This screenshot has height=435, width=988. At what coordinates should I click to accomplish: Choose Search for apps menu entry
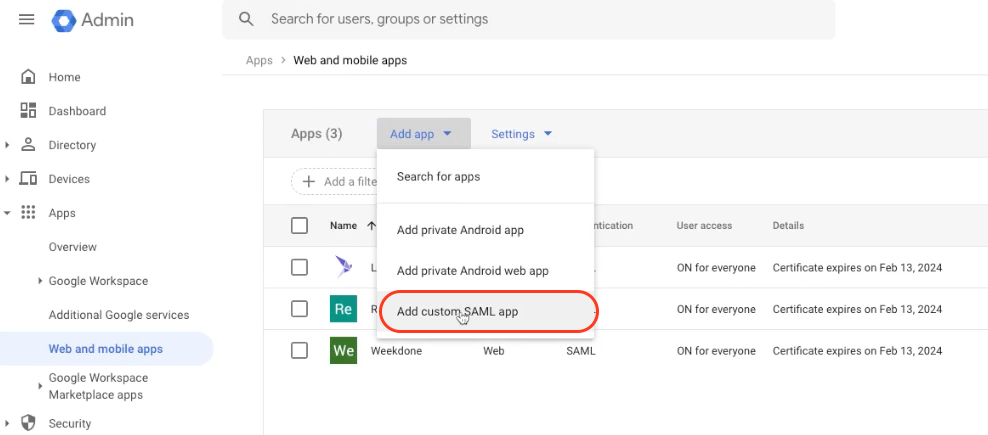[438, 177]
